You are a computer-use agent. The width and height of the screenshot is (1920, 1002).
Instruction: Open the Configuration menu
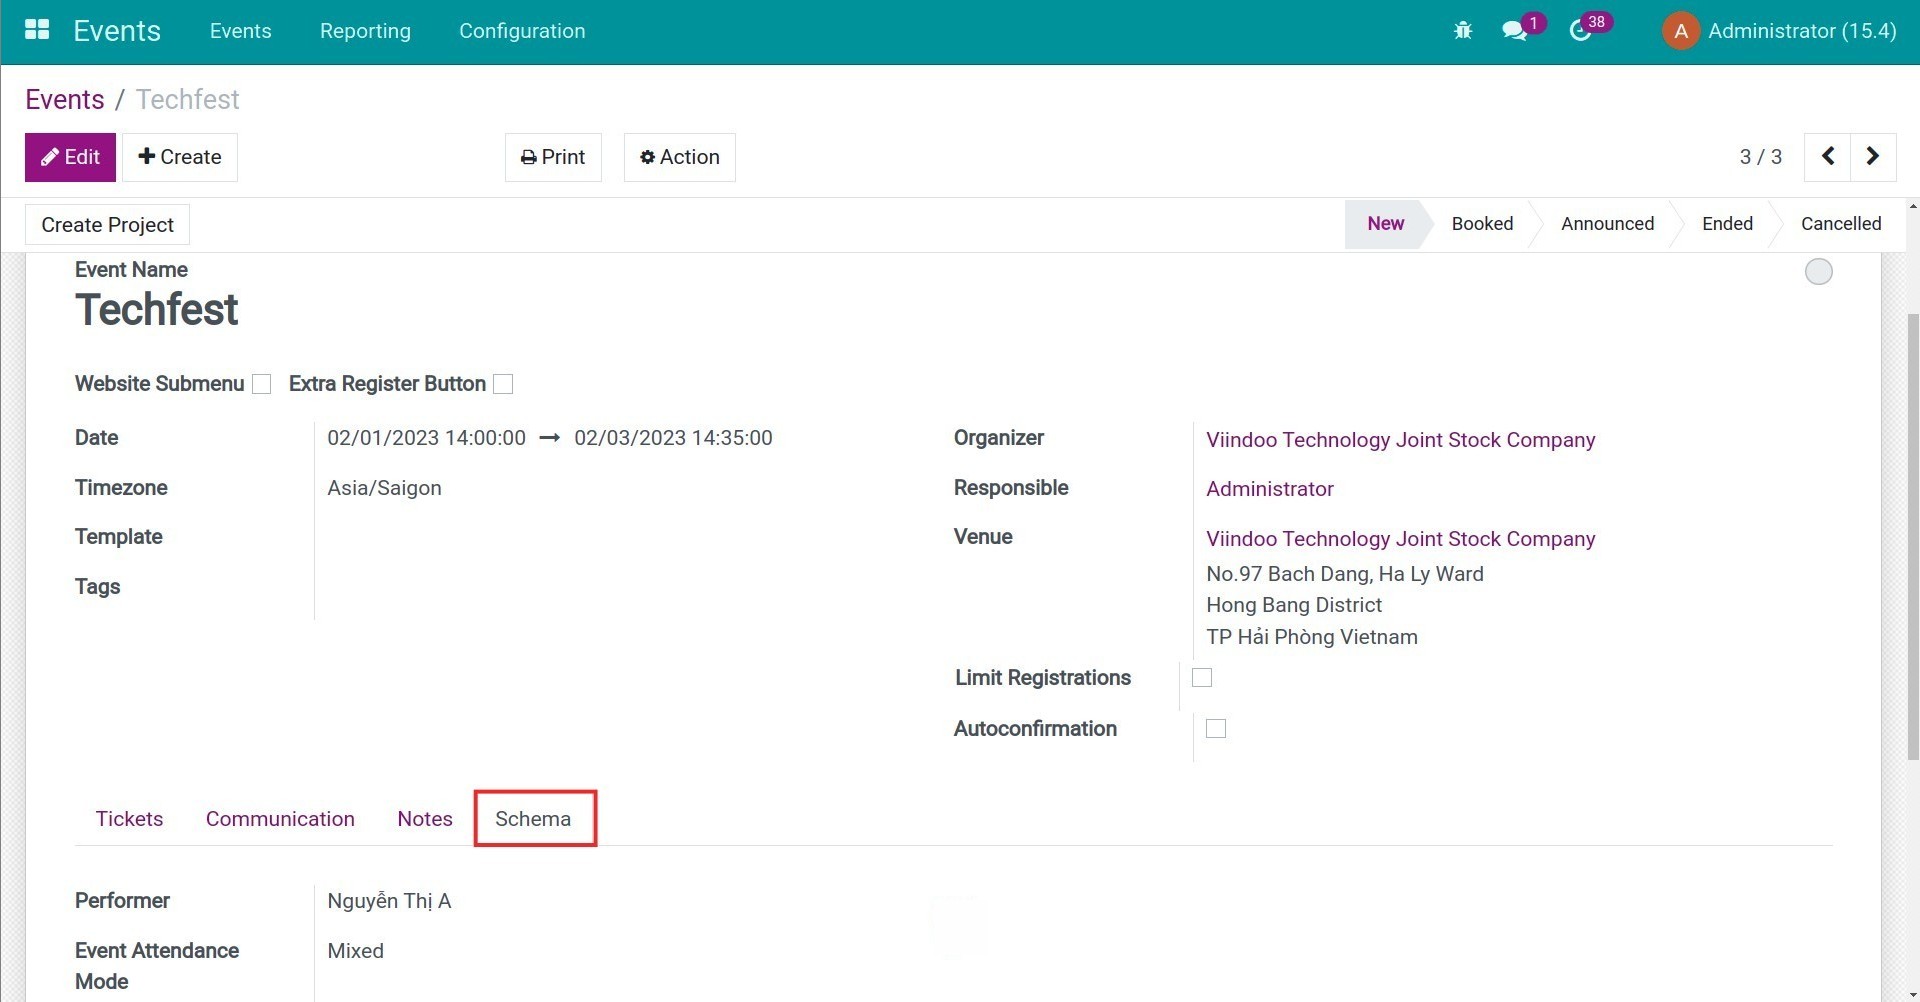pyautogui.click(x=522, y=31)
